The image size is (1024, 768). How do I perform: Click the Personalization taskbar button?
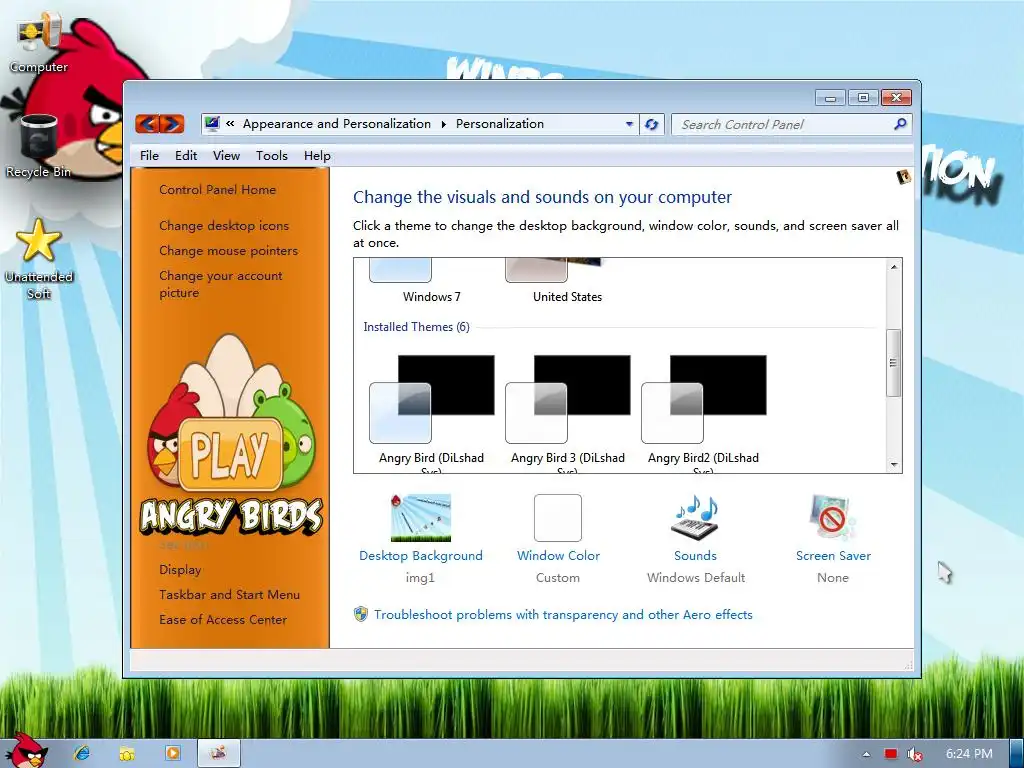[x=218, y=753]
